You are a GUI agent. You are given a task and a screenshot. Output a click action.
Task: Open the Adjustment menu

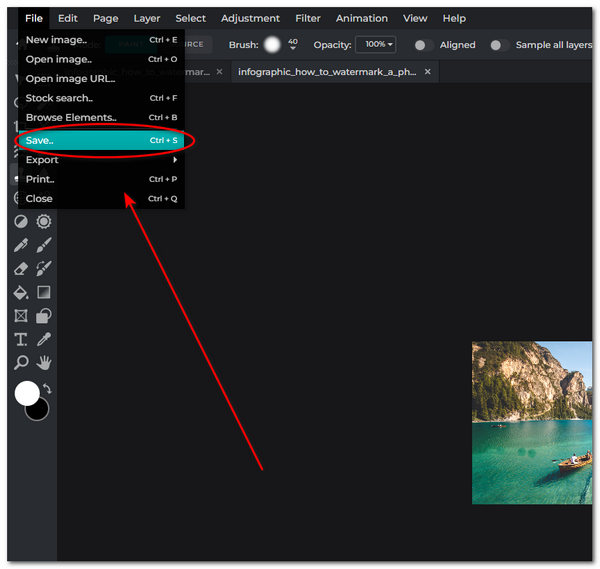(x=250, y=18)
